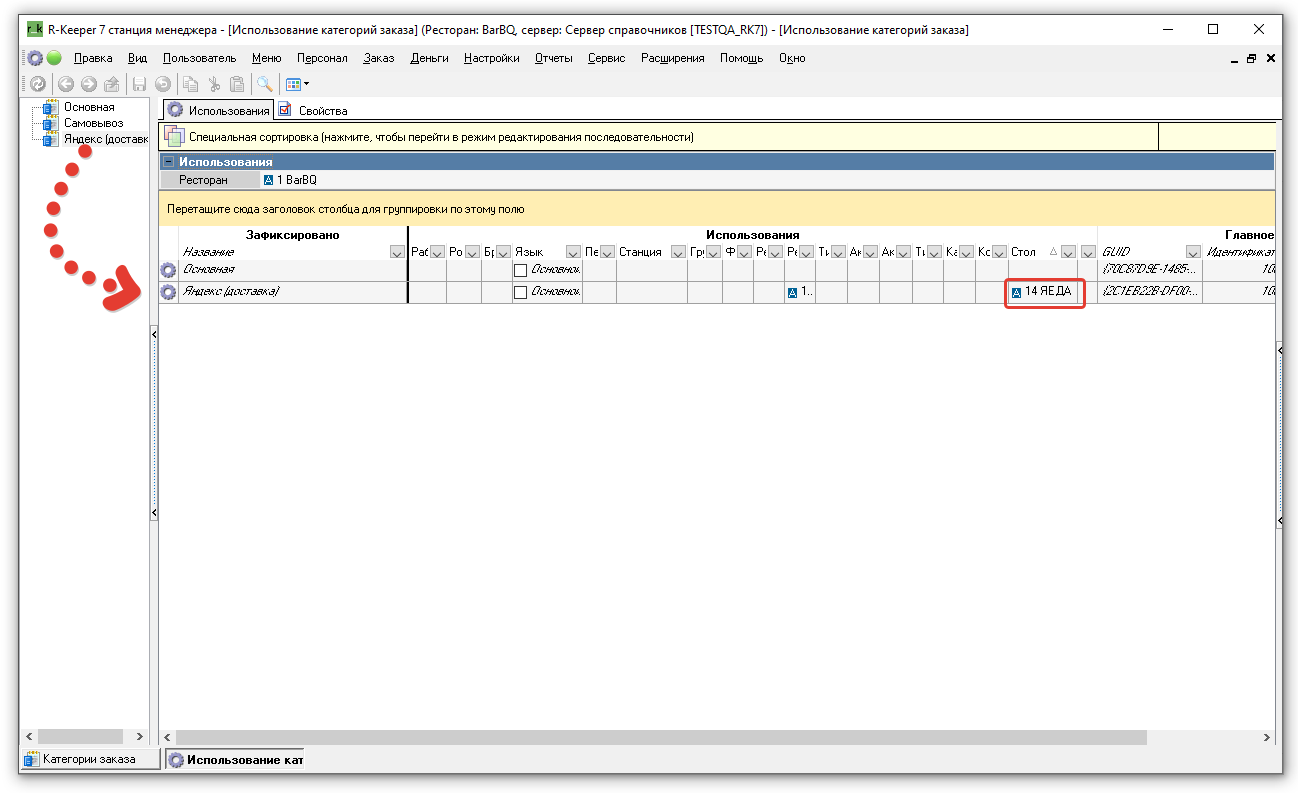
Task: Toggle the Язык checkbox in the Яндекс (доставка) row
Action: [x=520, y=293]
